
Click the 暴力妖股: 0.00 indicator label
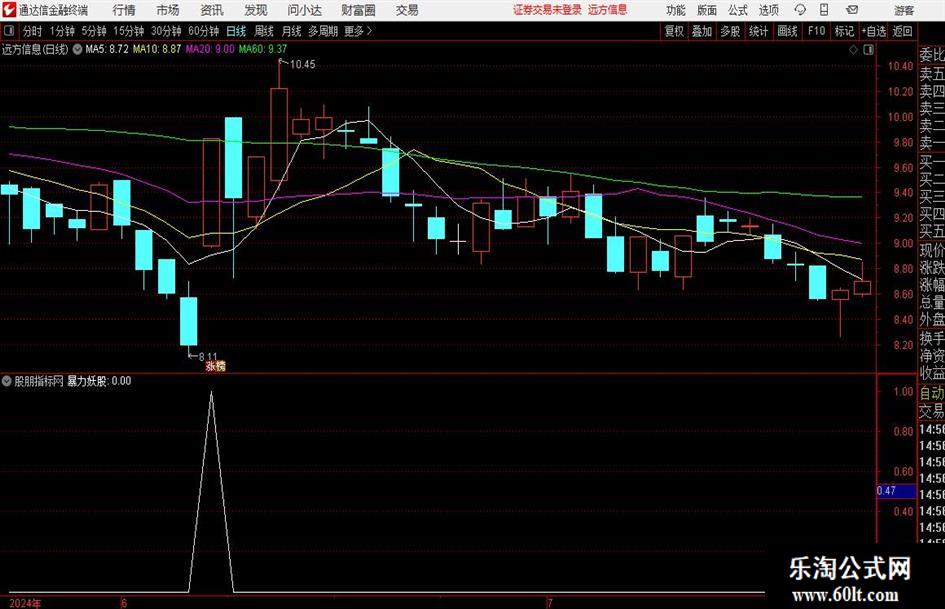[99, 381]
